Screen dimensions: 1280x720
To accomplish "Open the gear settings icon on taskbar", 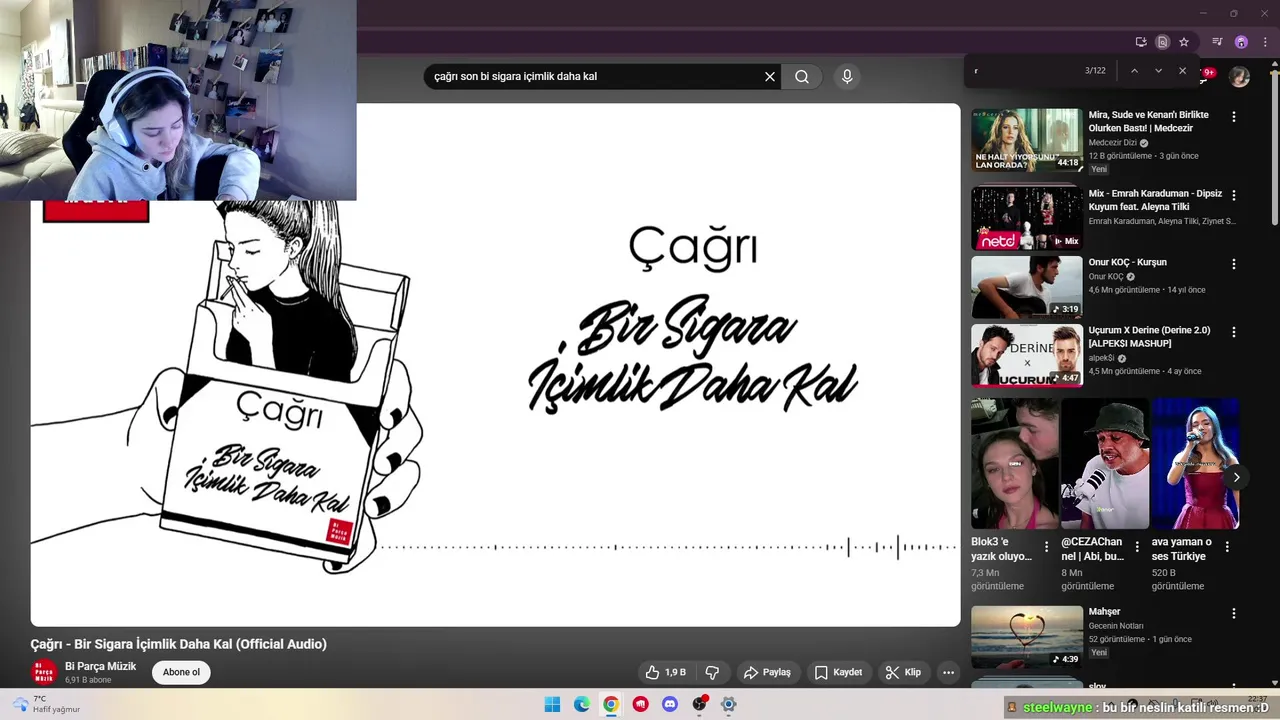I will tap(729, 704).
